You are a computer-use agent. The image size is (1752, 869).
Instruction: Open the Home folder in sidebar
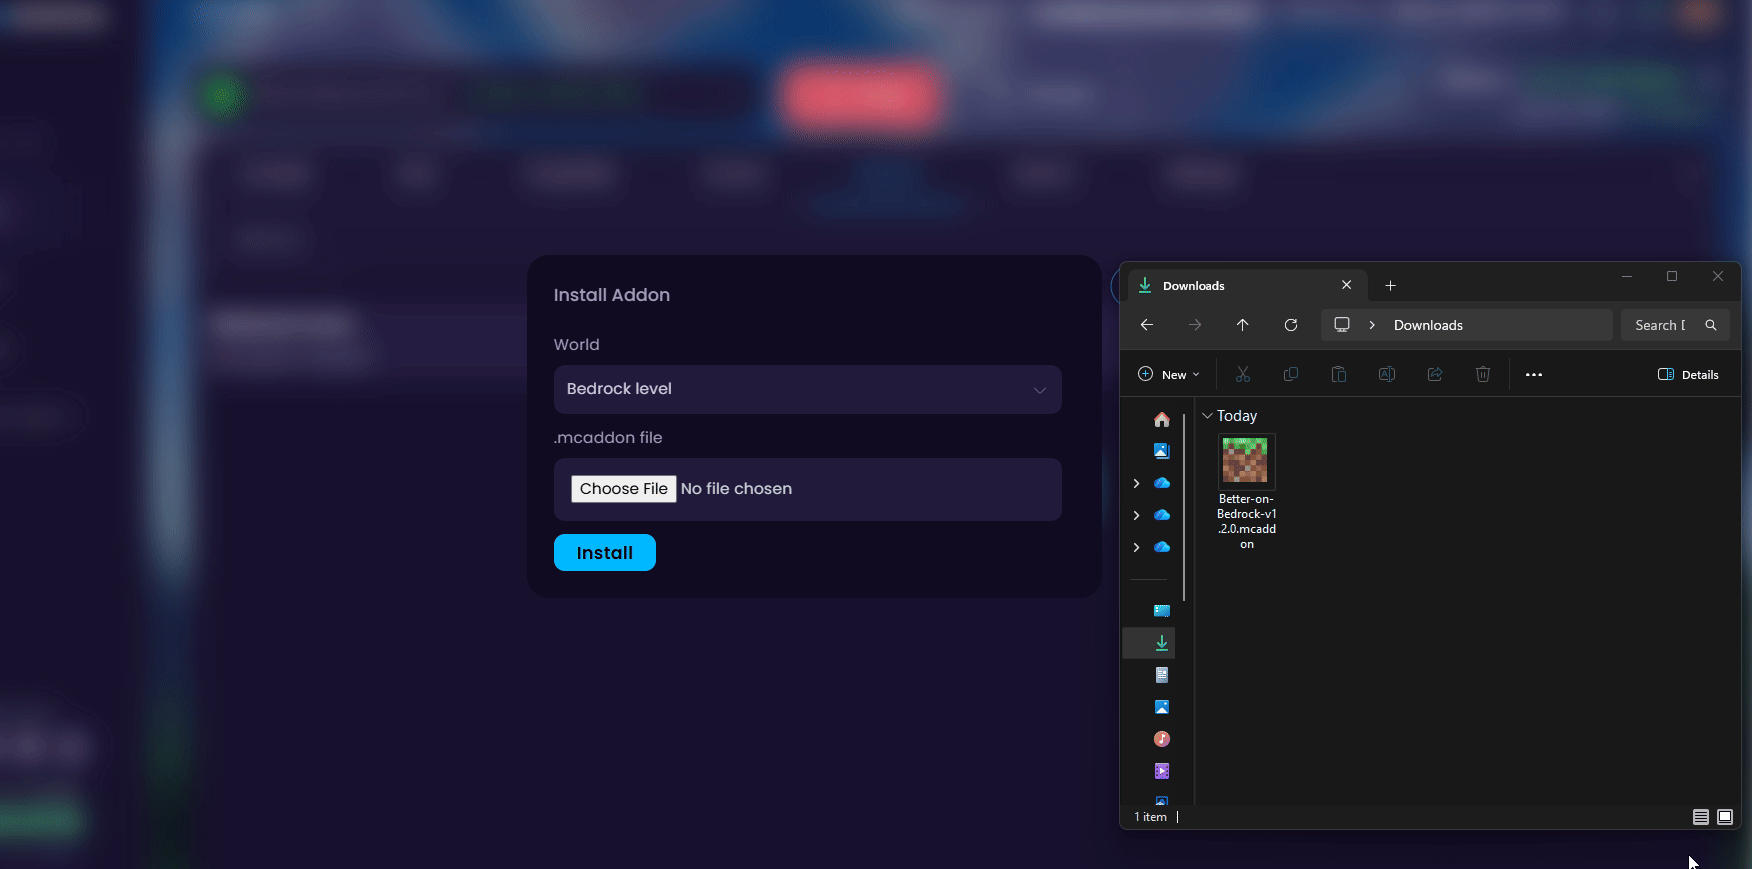1161,420
